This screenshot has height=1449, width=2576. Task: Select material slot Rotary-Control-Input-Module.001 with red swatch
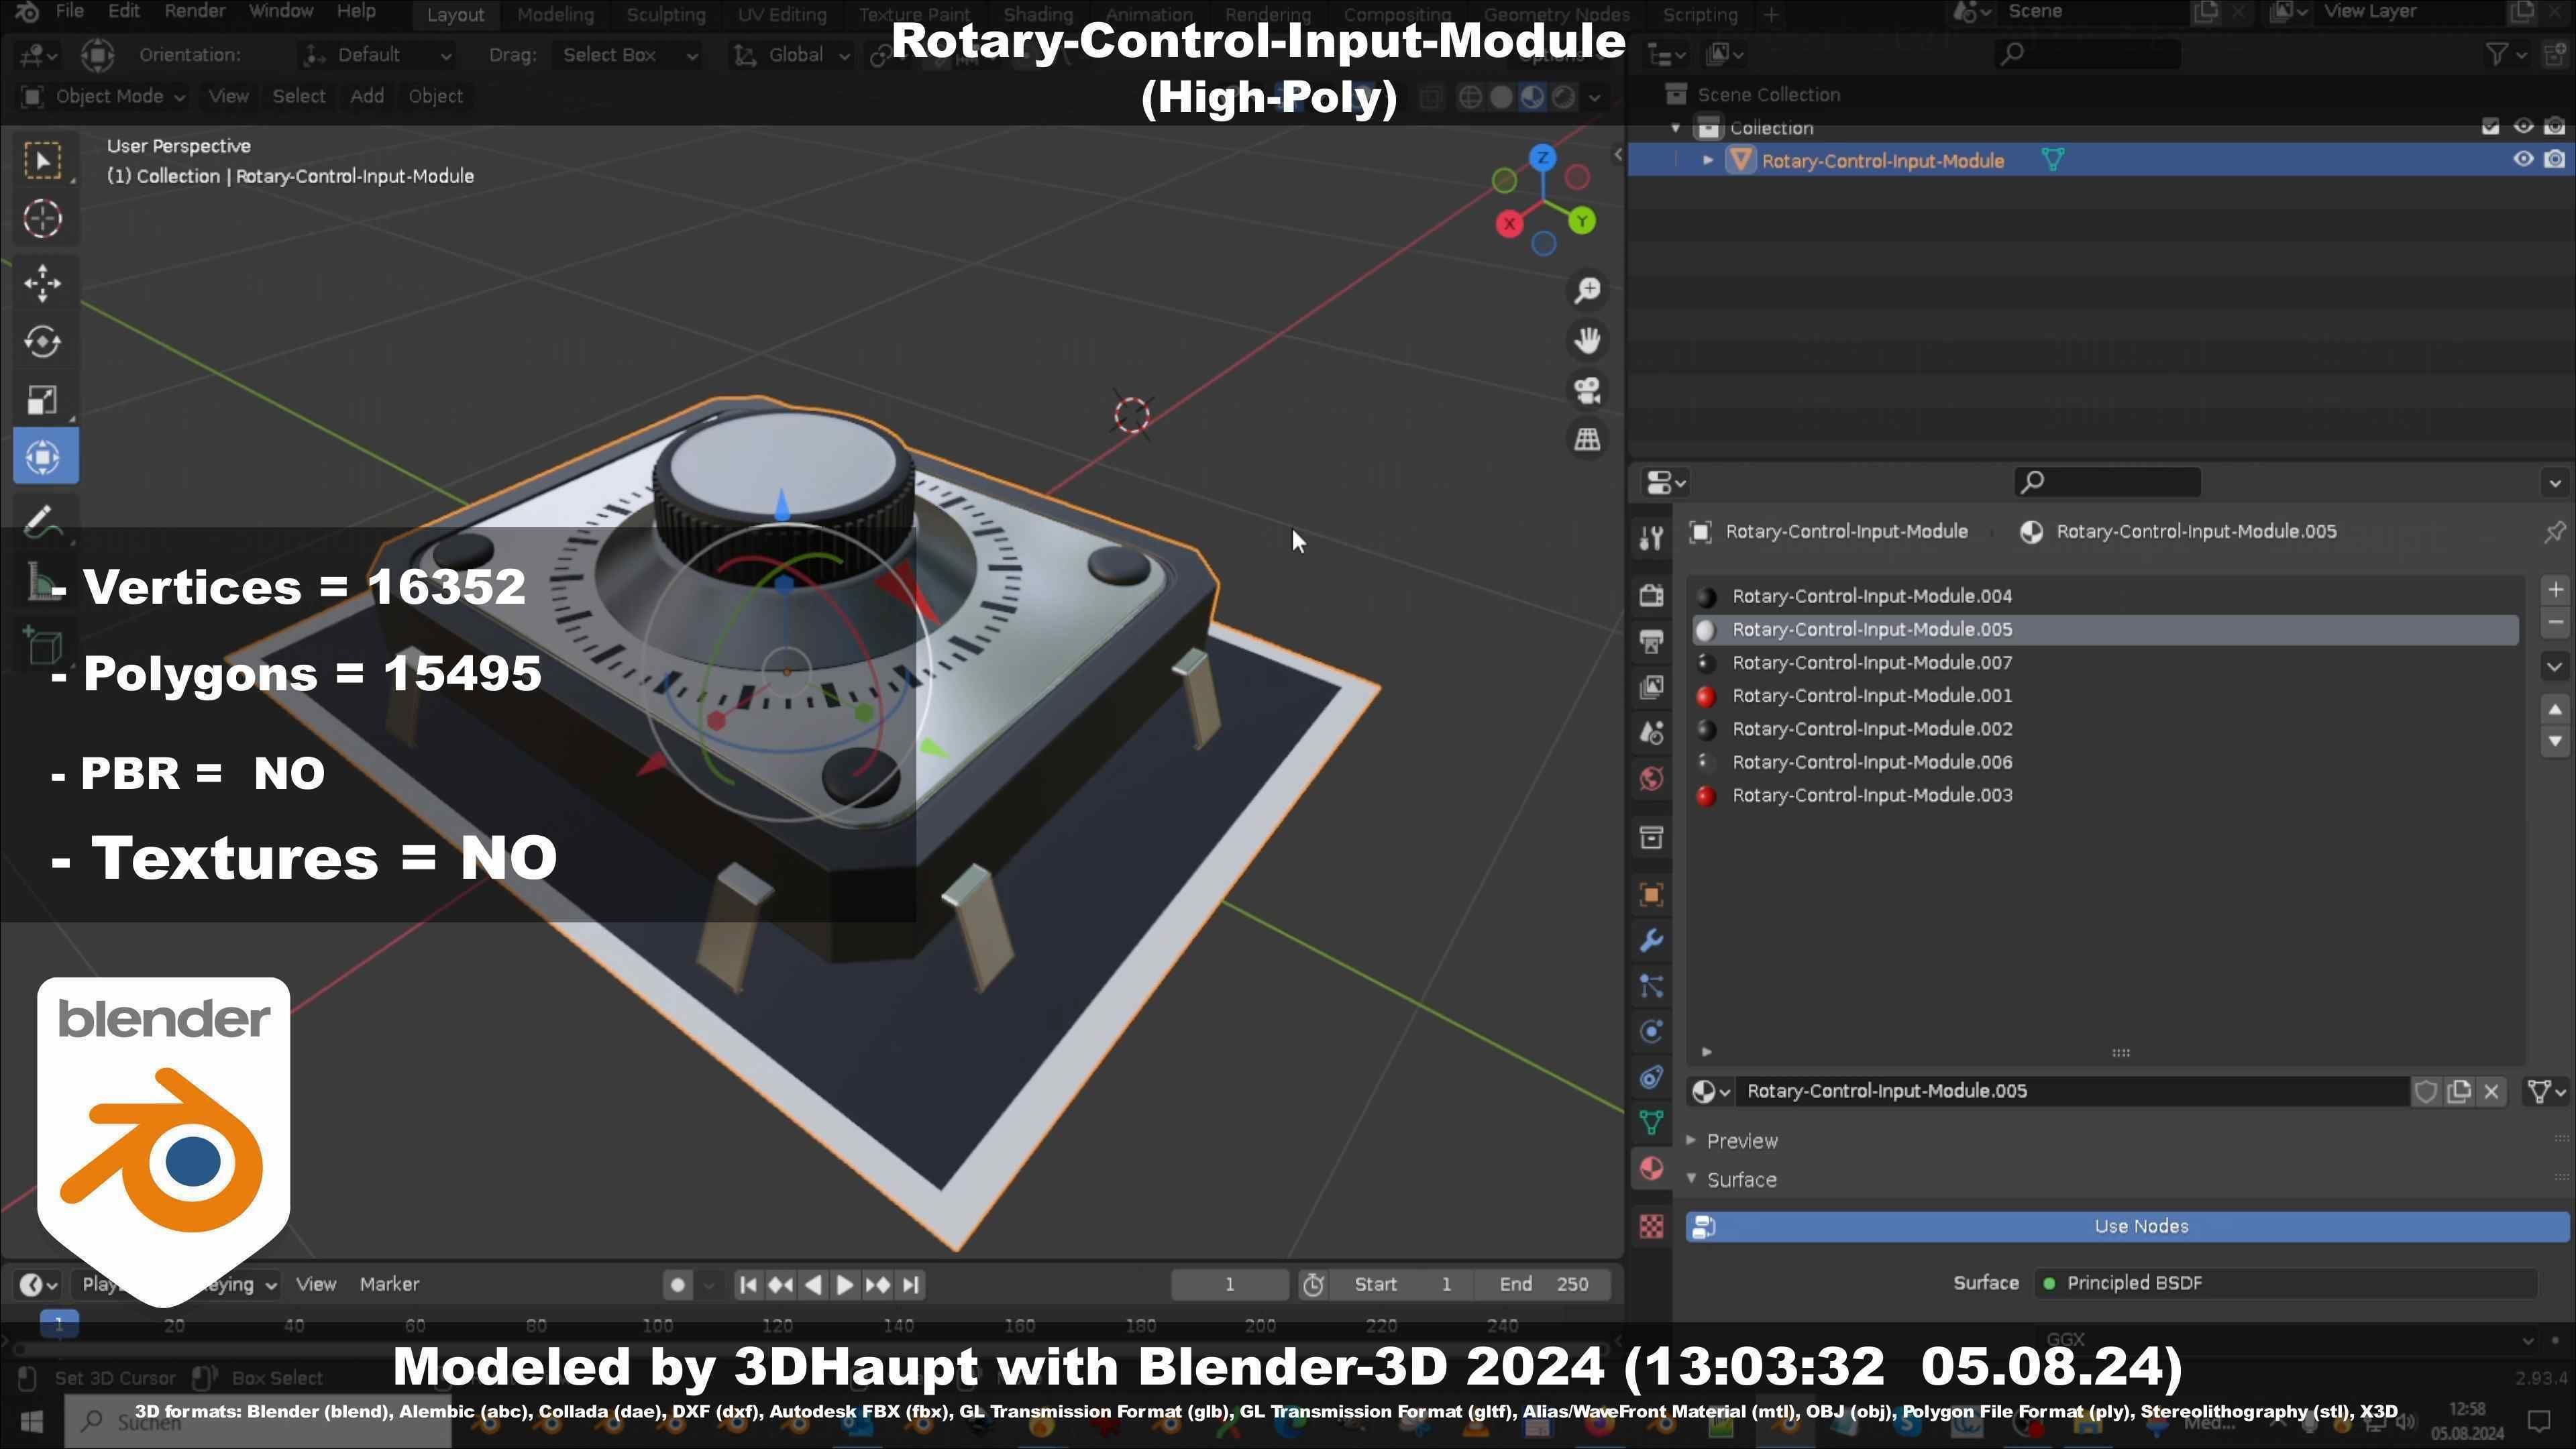point(2104,696)
